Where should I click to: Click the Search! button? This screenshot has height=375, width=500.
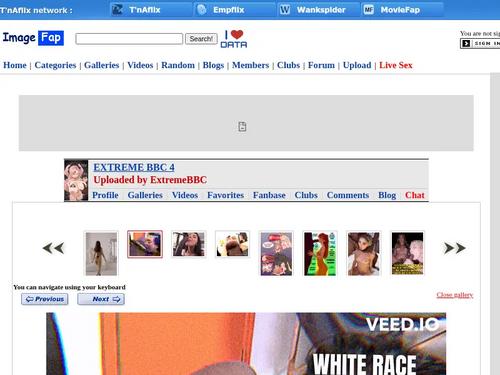tap(201, 39)
